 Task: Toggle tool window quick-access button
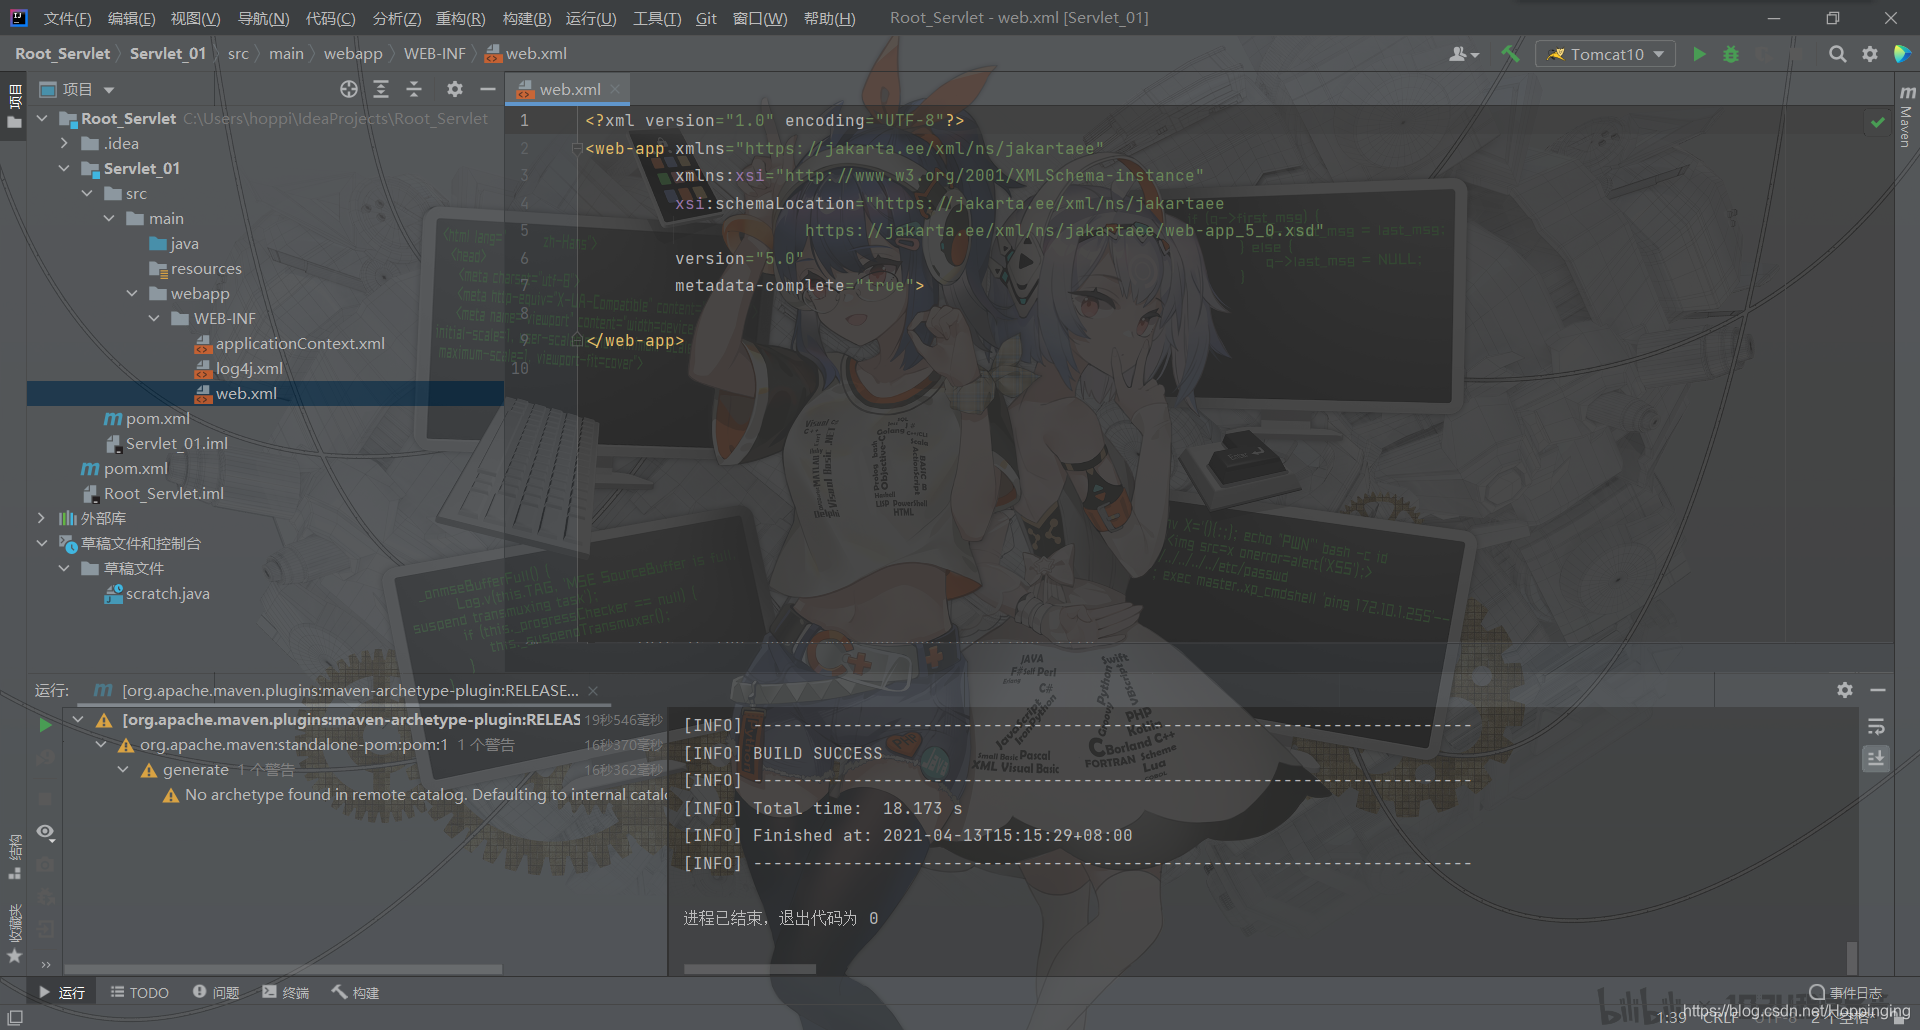[15, 1017]
